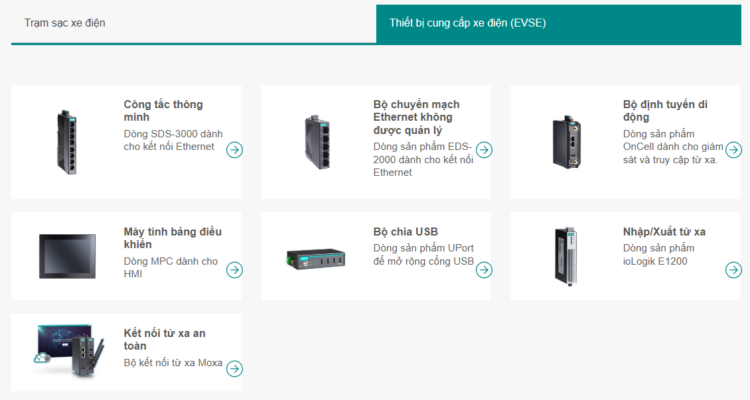Screen dimensions: 750x400
Task: Select the Thiết bị cung cấp xe điện (EVSE) tab
Action: [x=559, y=24]
